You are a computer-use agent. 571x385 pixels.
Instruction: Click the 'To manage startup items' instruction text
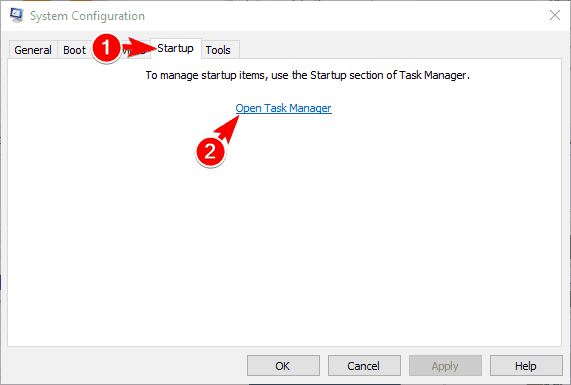coord(308,75)
